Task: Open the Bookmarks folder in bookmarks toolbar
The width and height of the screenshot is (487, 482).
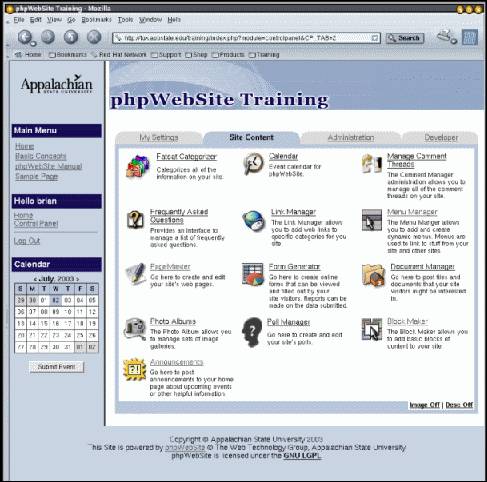Action: (x=68, y=55)
